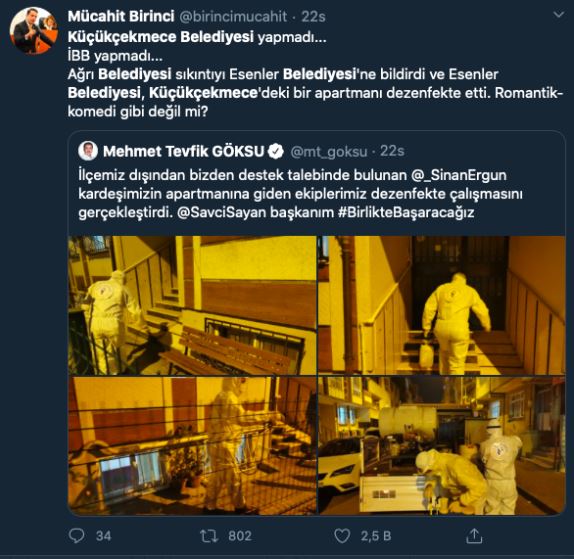Open the @mt_goksu handle in the quoted tweet
The image size is (574, 559).
point(328,152)
